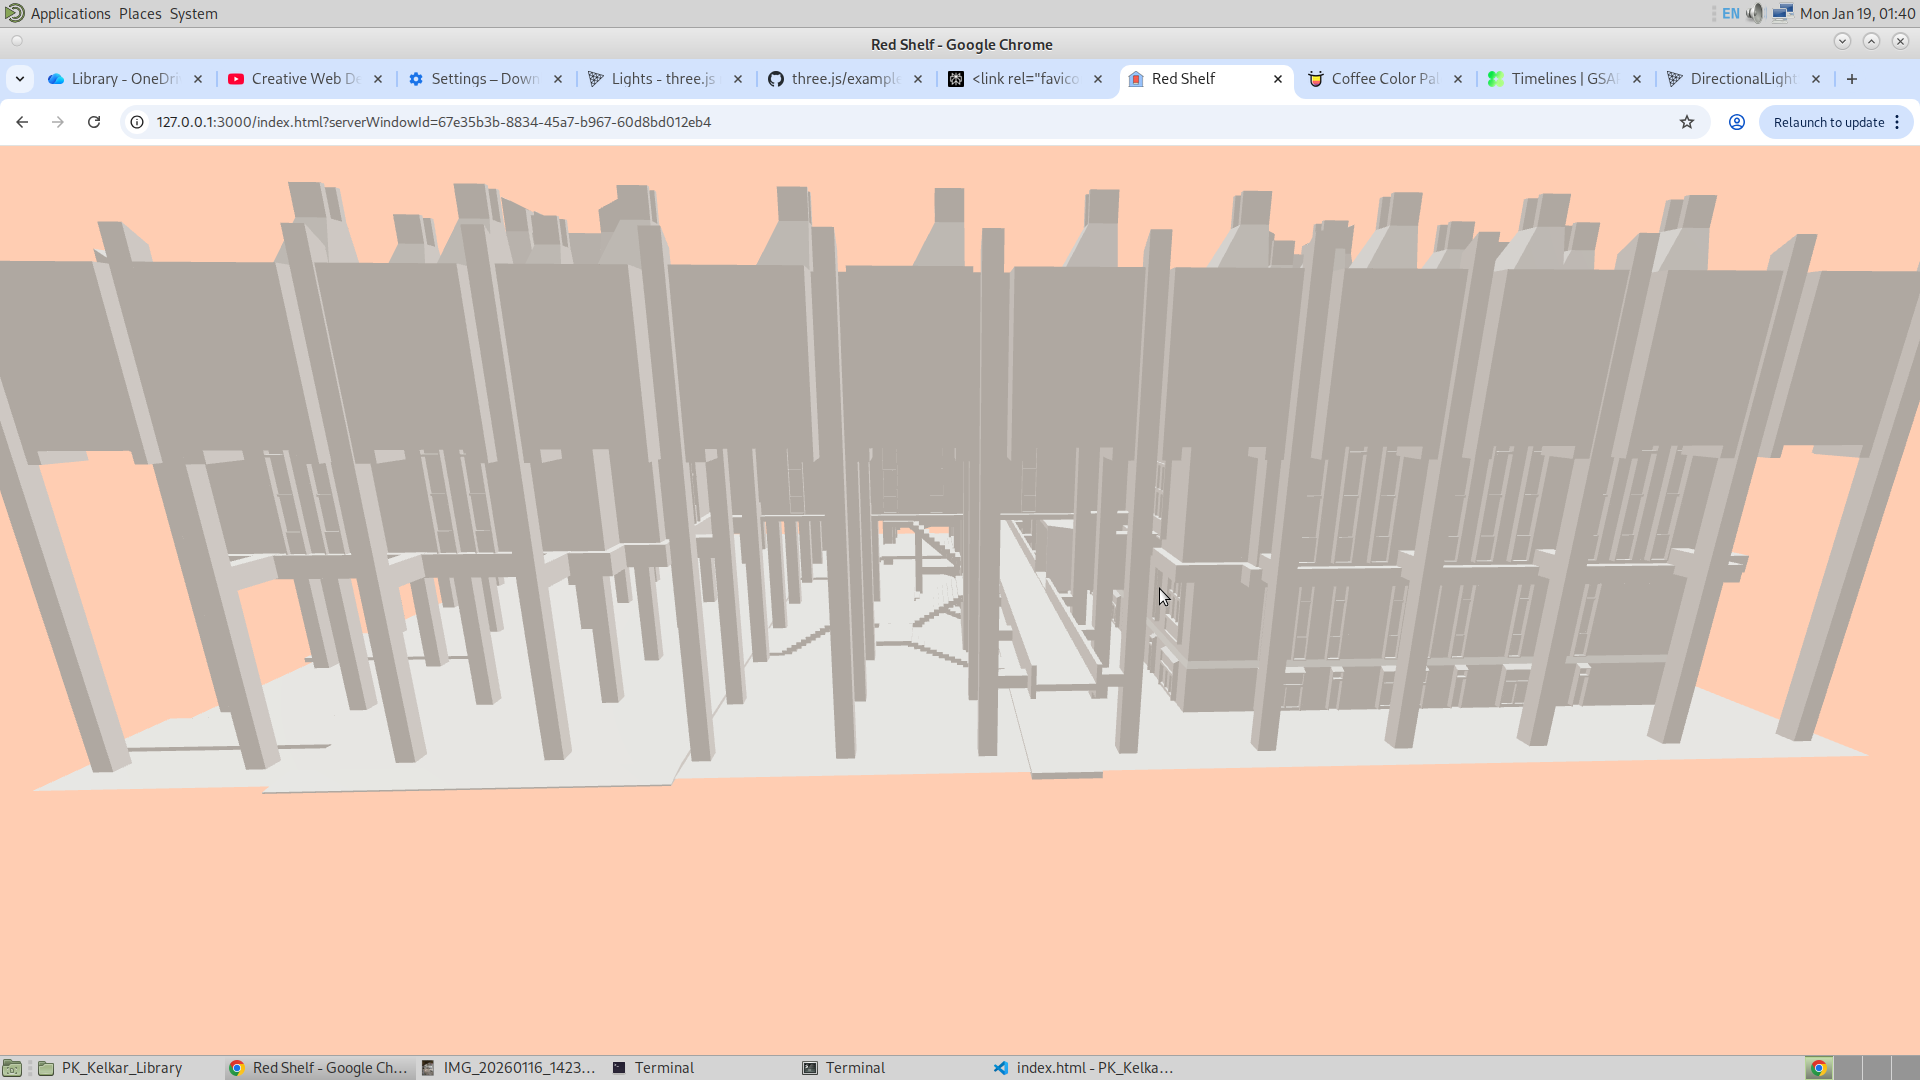
Task: Bookmark this page with star icon
Action: (x=1687, y=122)
